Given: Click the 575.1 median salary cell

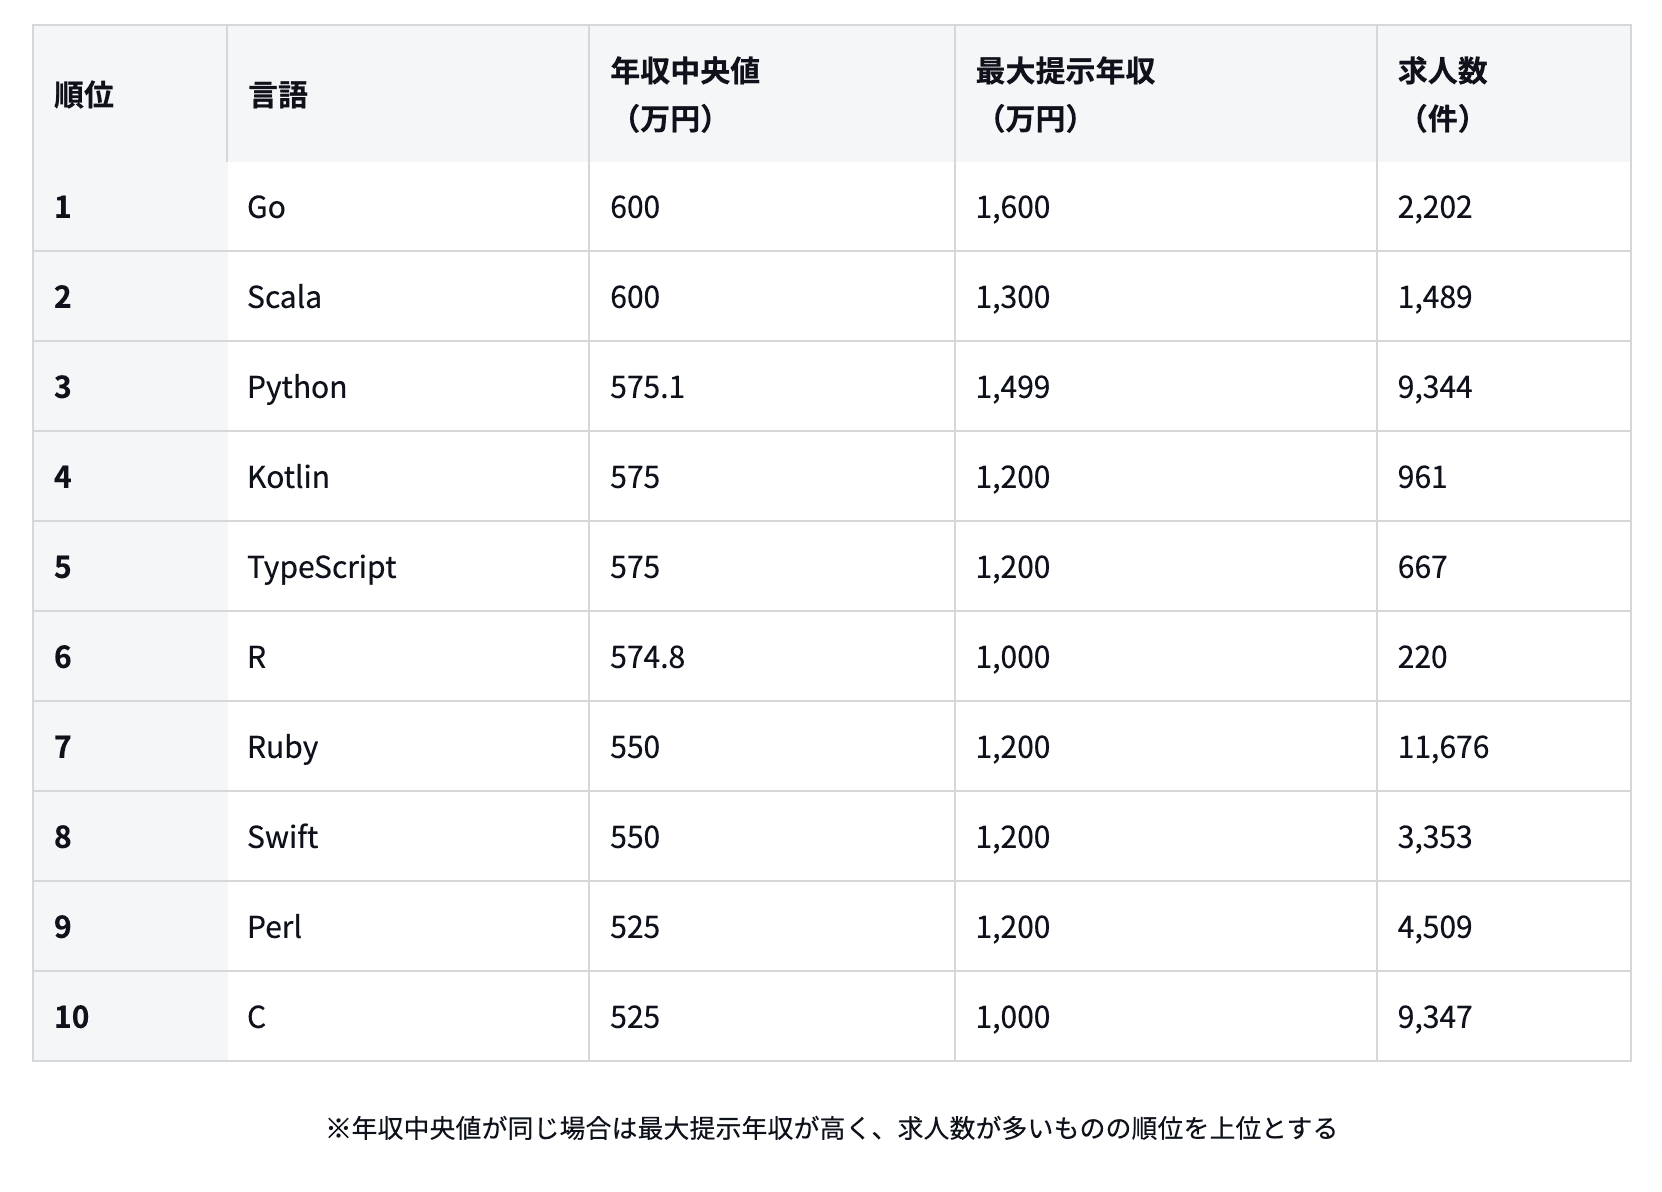Looking at the screenshot, I should (647, 387).
